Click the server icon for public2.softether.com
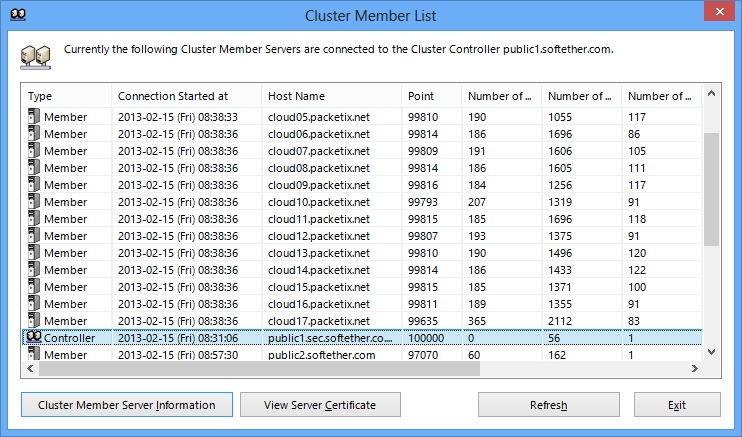 click(34, 353)
